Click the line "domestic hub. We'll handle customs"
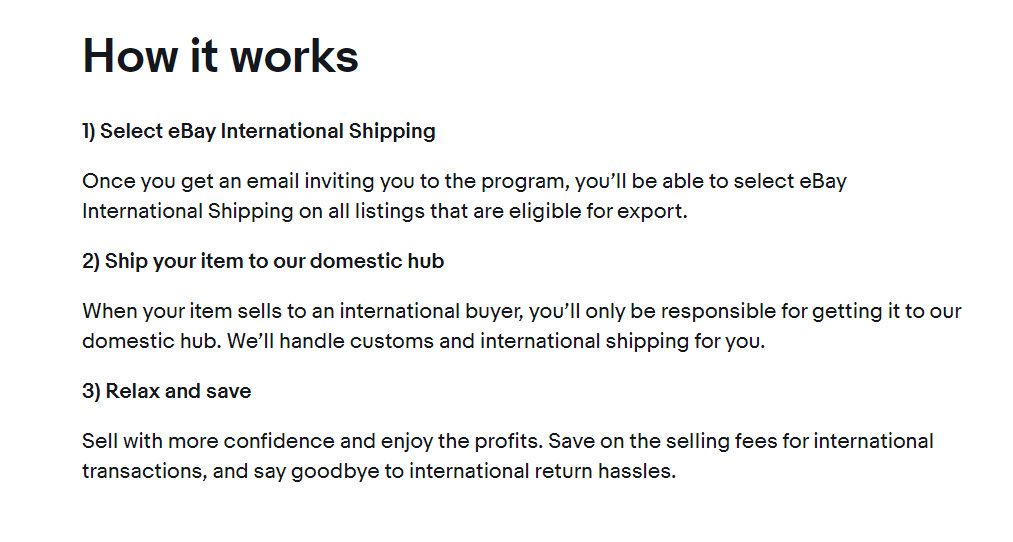Viewport: 1013px width, 542px height. [424, 341]
